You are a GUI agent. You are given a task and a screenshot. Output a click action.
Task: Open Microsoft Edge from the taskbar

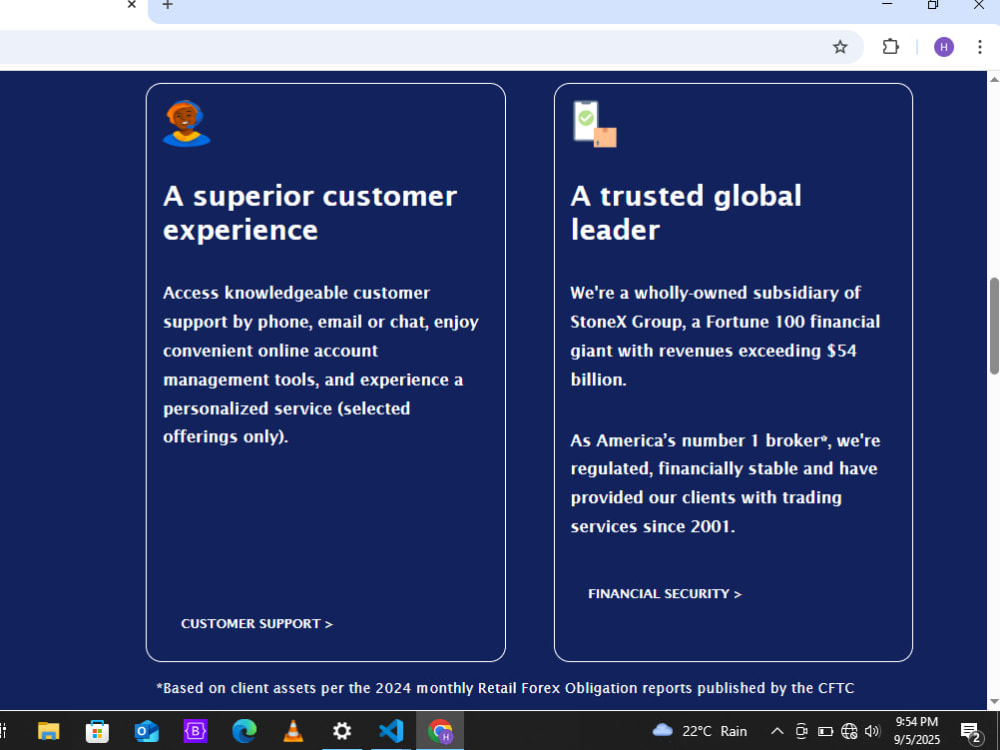[x=242, y=731]
